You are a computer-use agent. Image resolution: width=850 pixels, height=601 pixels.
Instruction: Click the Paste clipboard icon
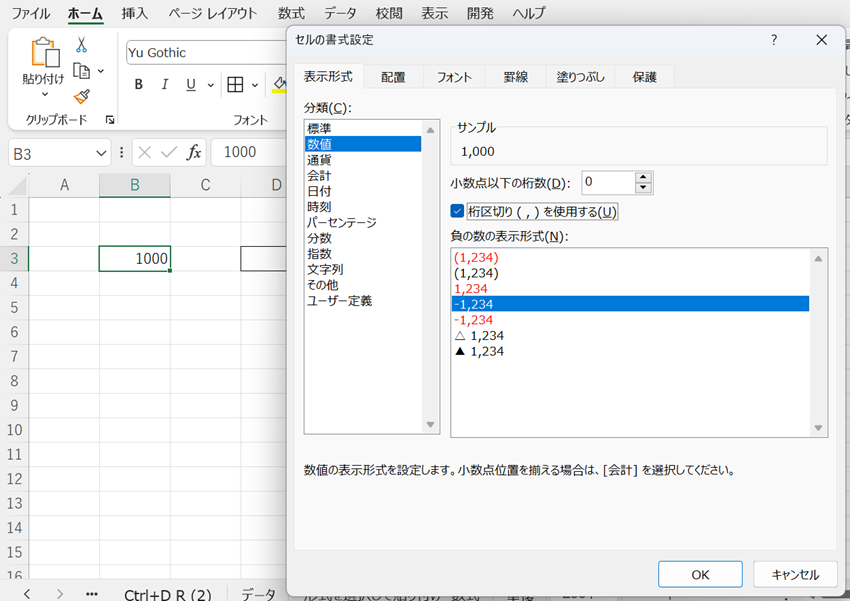[45, 53]
